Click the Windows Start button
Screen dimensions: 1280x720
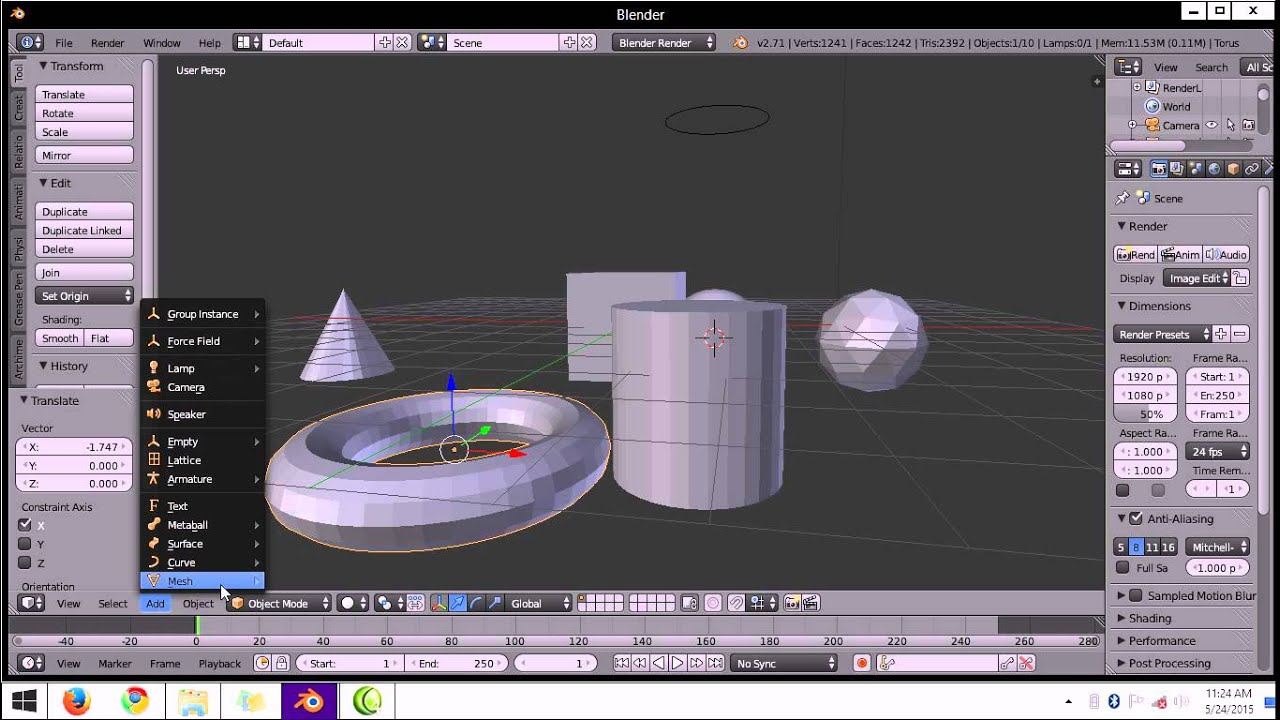(x=24, y=701)
